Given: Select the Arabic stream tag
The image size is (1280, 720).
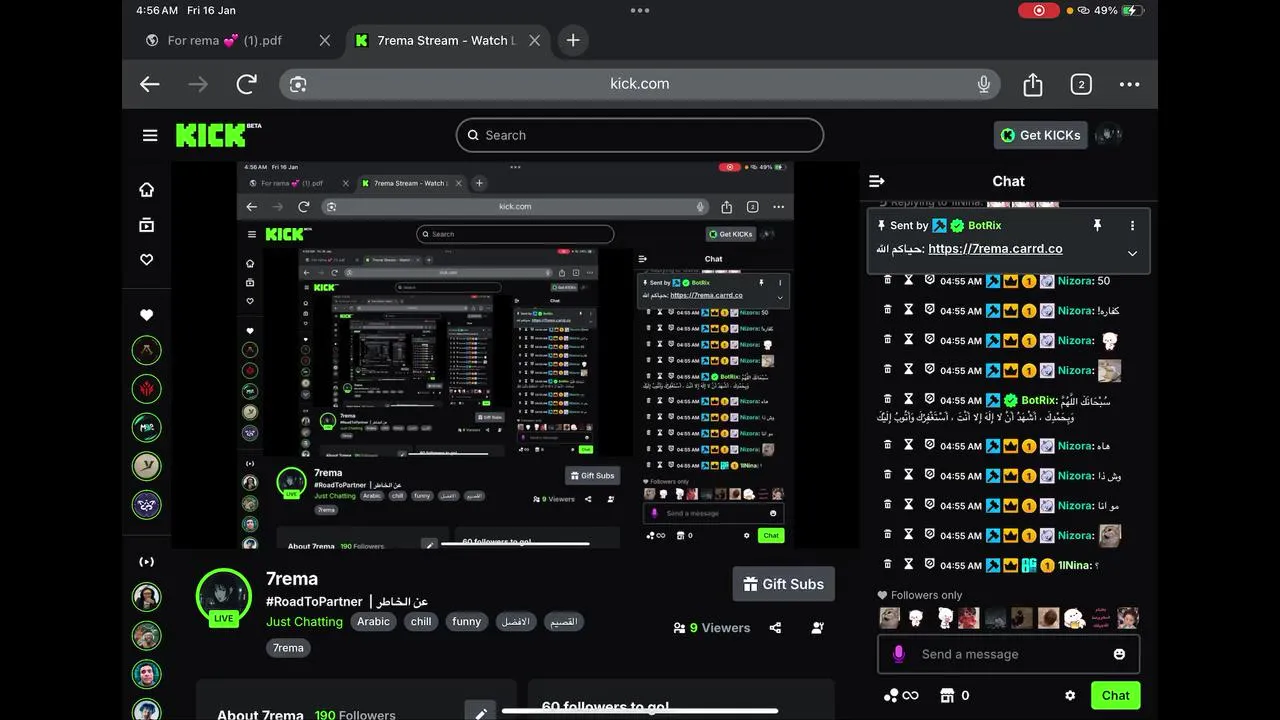Looking at the screenshot, I should click(x=373, y=621).
